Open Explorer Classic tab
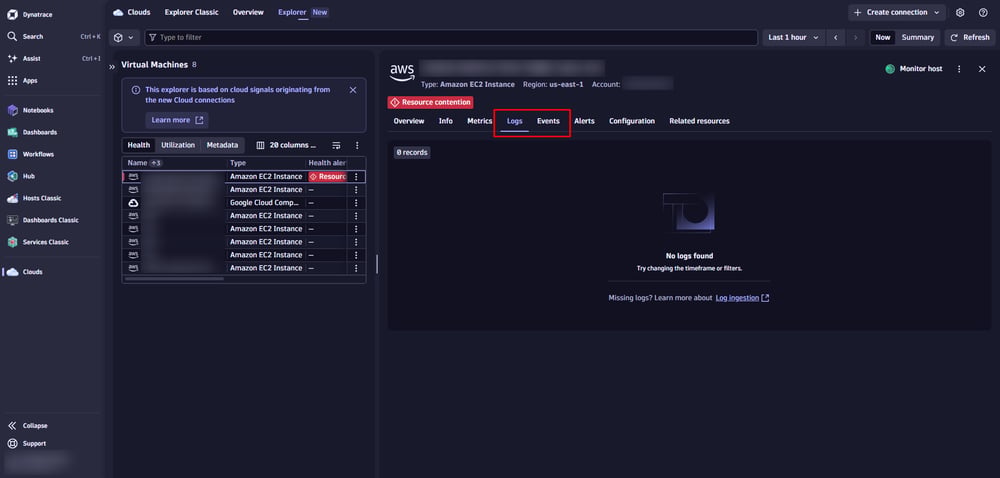The height and width of the screenshot is (478, 1000). 191,12
